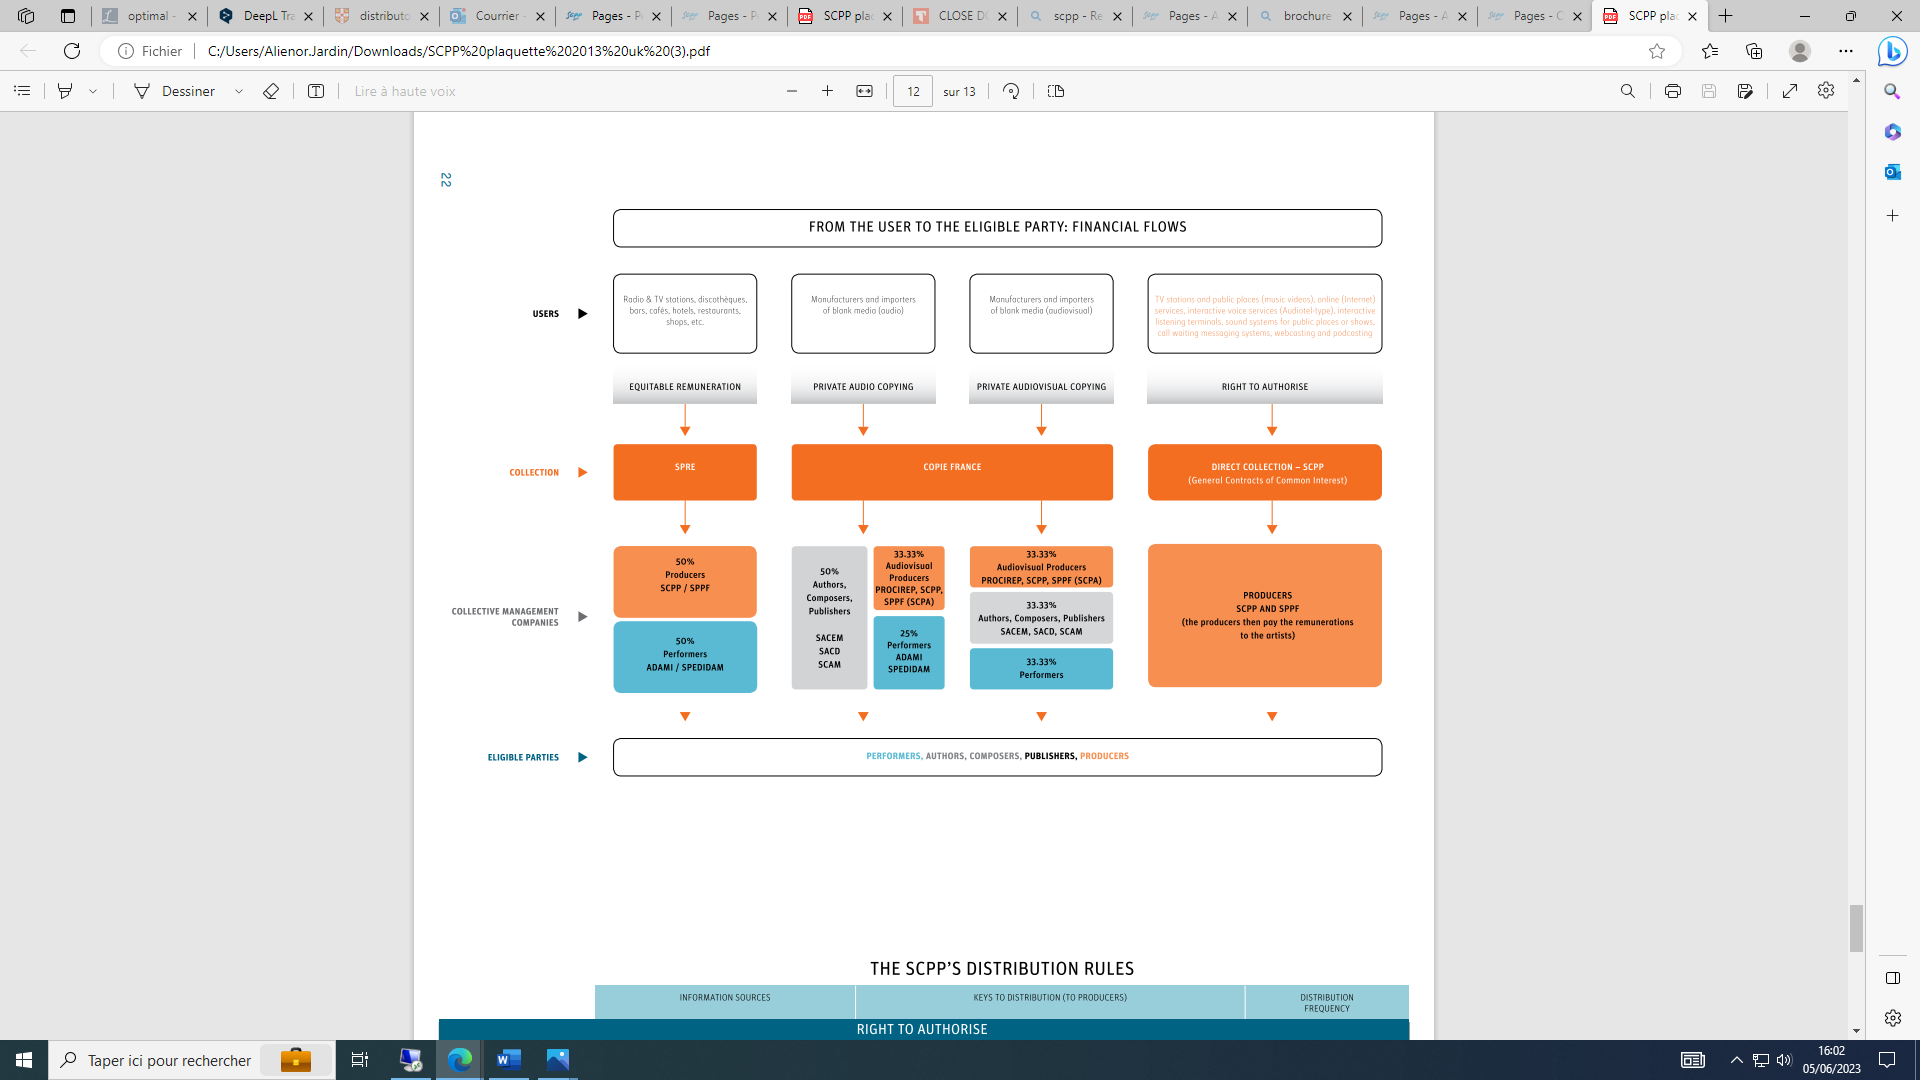The image size is (1920, 1080).
Task: Click the fit to width icon
Action: point(864,91)
